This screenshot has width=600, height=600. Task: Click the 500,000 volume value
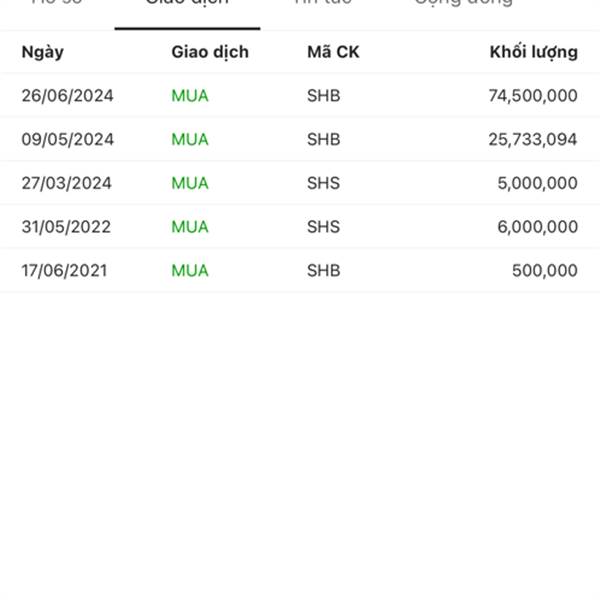click(545, 271)
